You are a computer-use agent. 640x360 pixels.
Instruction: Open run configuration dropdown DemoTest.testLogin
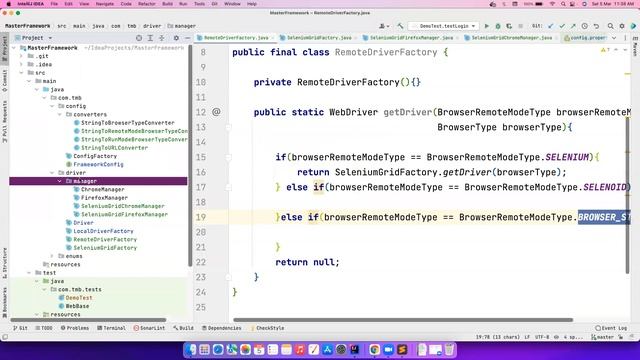[444, 26]
